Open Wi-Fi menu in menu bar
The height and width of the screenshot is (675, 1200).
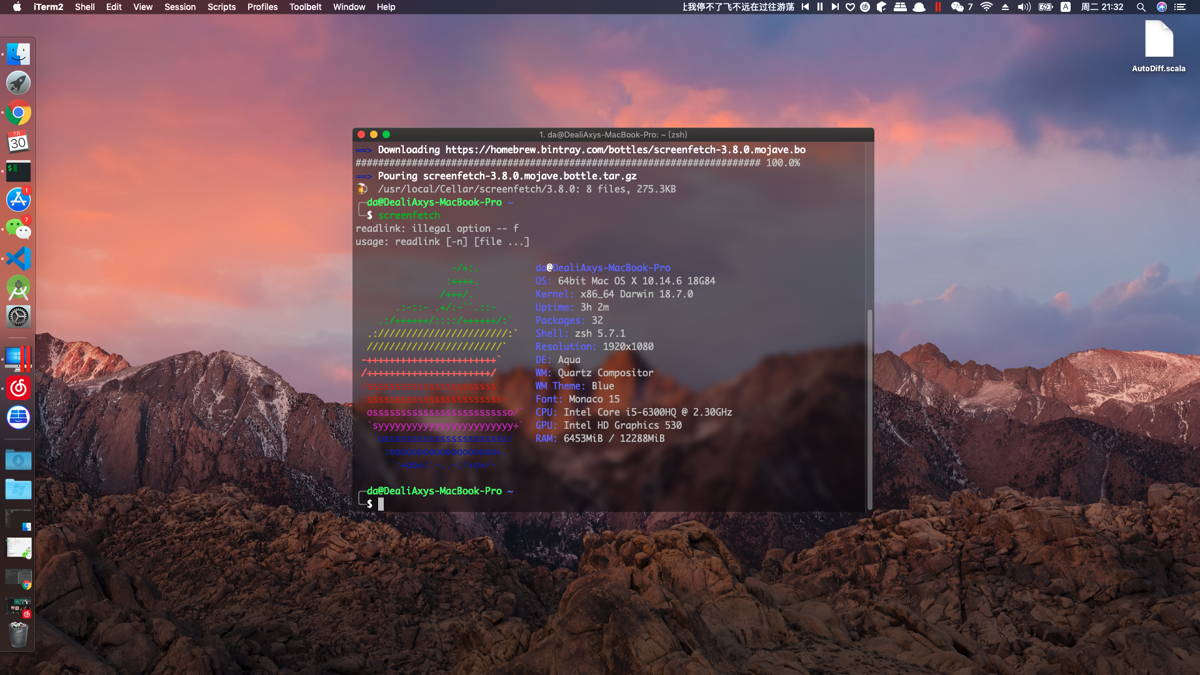tap(986, 7)
